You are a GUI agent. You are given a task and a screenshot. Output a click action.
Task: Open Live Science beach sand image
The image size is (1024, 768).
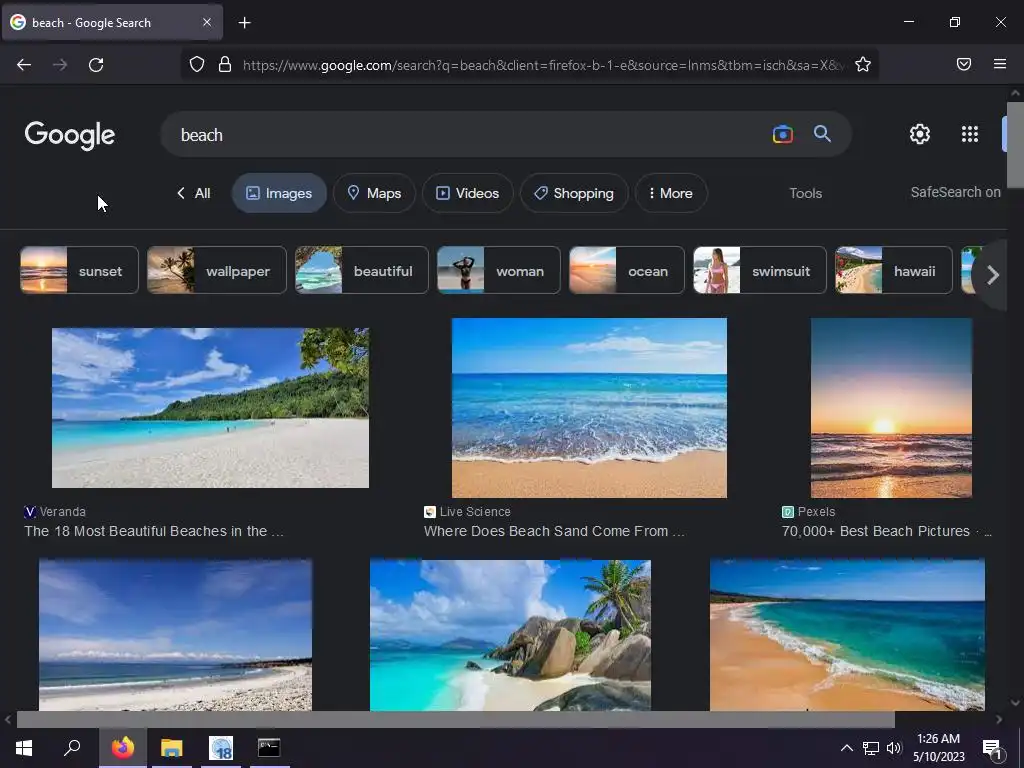589,408
